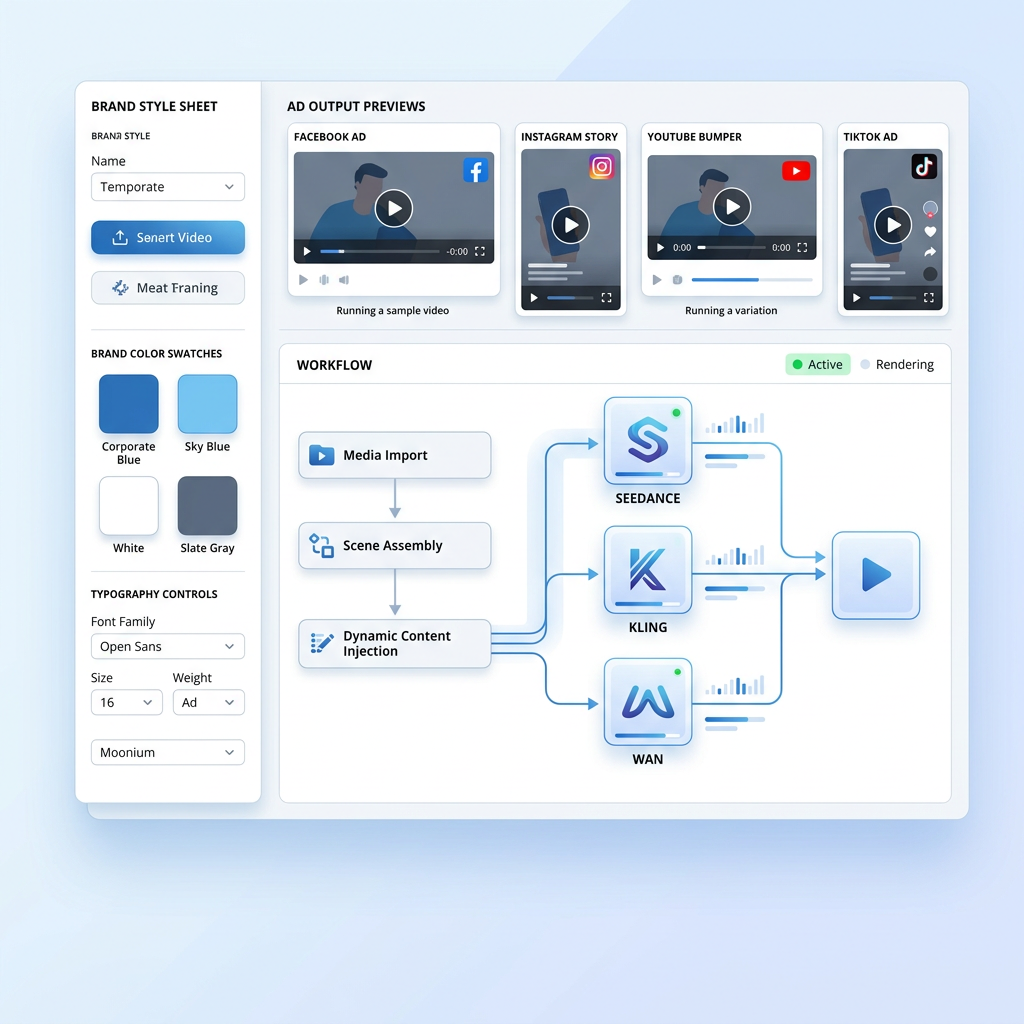Click the Dynamic Content Injection edit icon
The image size is (1024, 1024).
[321, 643]
